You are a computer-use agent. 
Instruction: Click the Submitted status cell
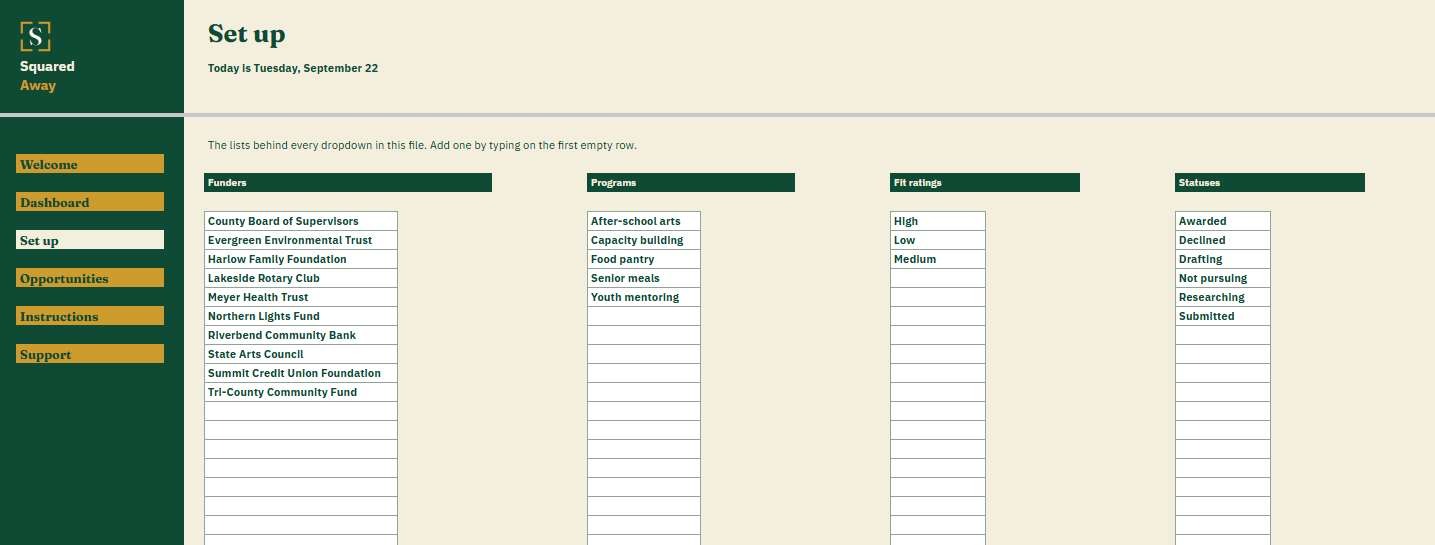(x=1223, y=316)
